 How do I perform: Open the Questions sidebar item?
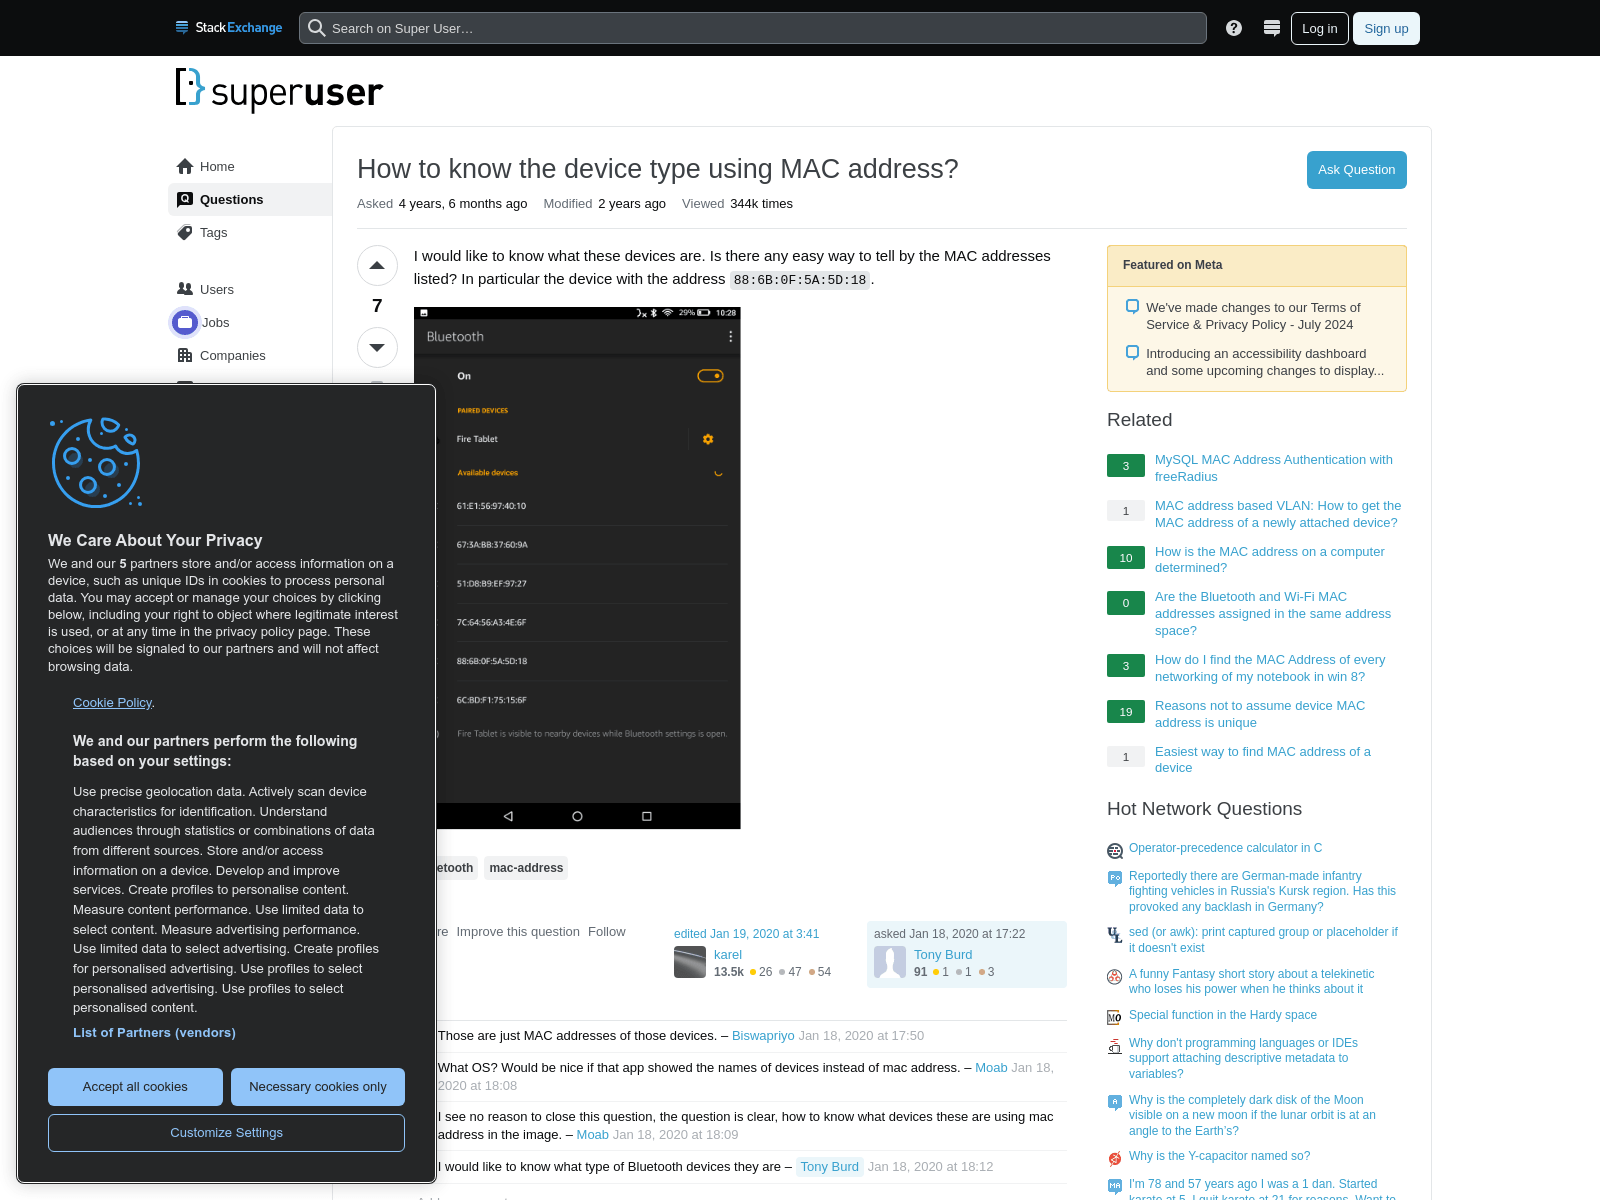point(250,199)
